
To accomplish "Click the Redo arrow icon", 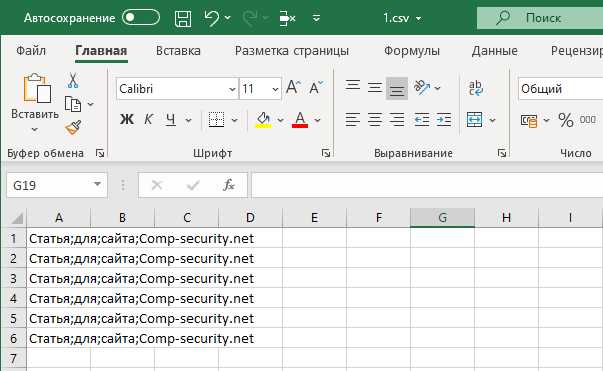I will point(250,18).
